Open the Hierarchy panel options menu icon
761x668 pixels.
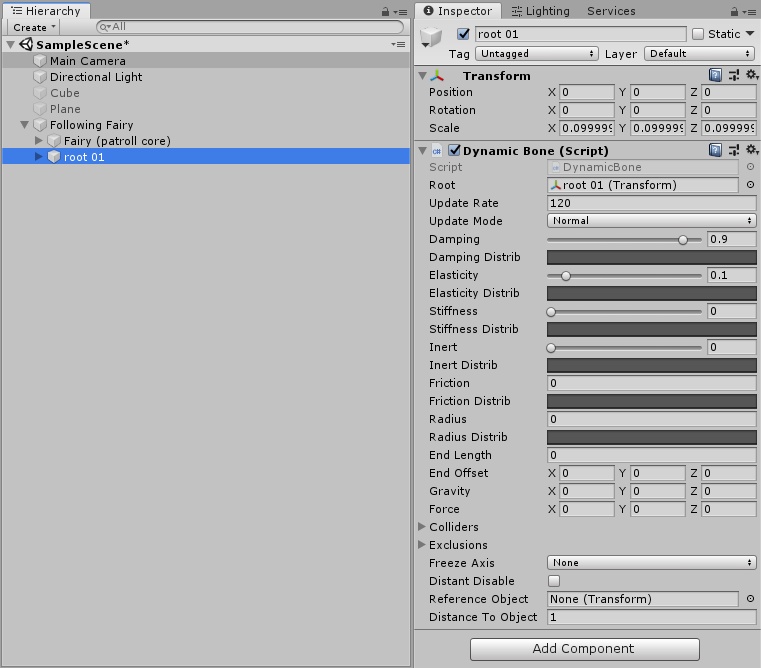coord(401,12)
